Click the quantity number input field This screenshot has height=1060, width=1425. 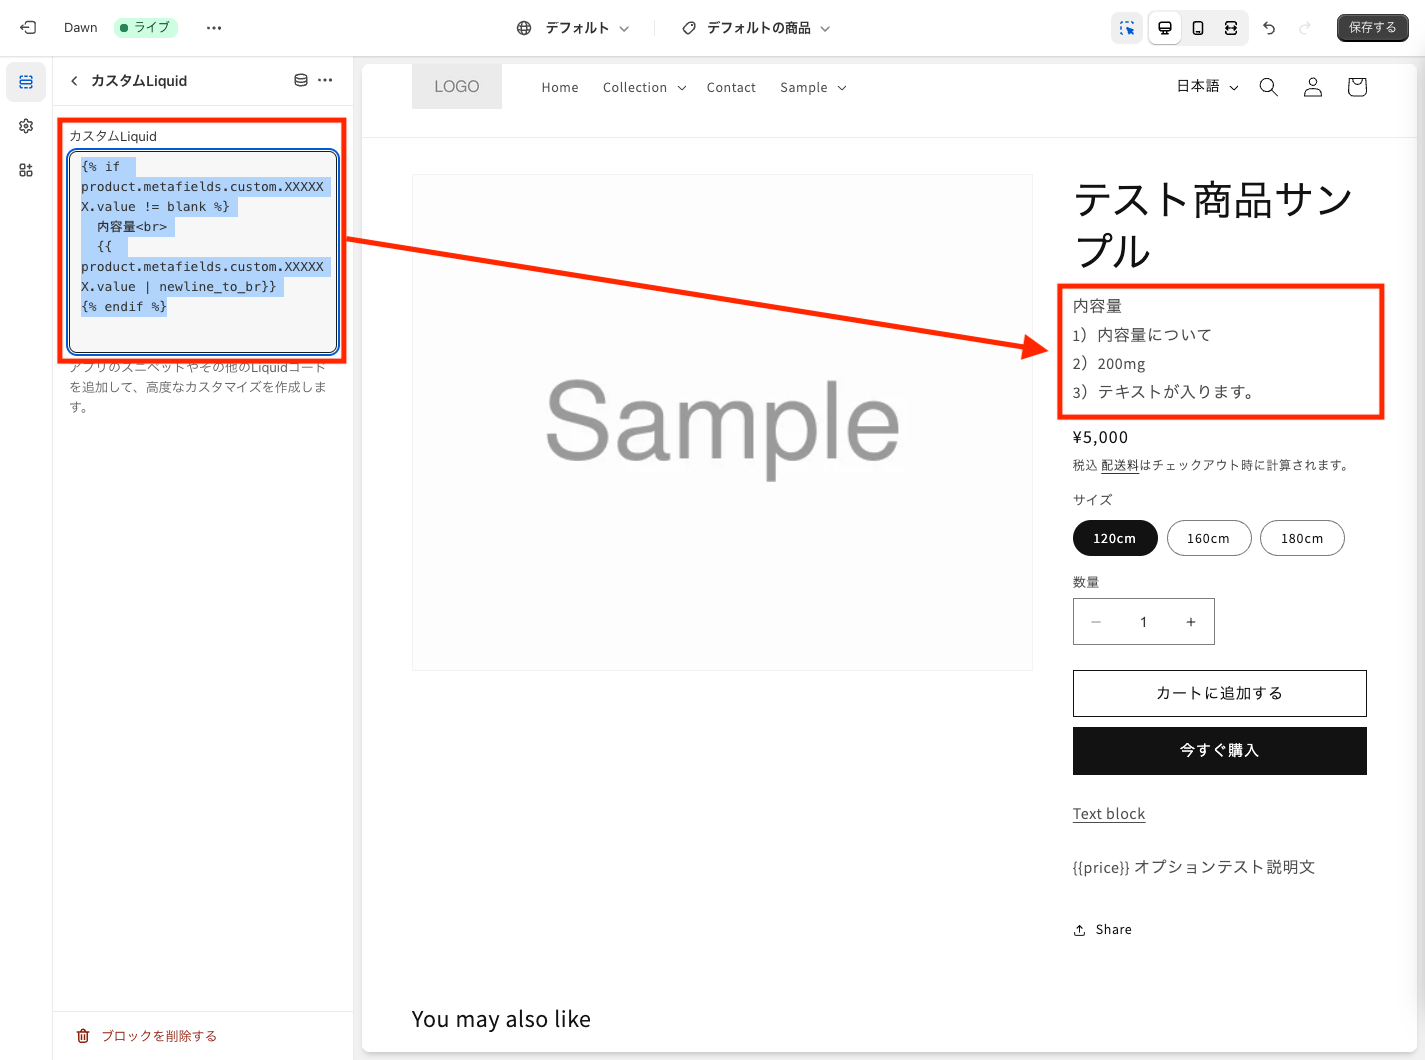tap(1144, 622)
